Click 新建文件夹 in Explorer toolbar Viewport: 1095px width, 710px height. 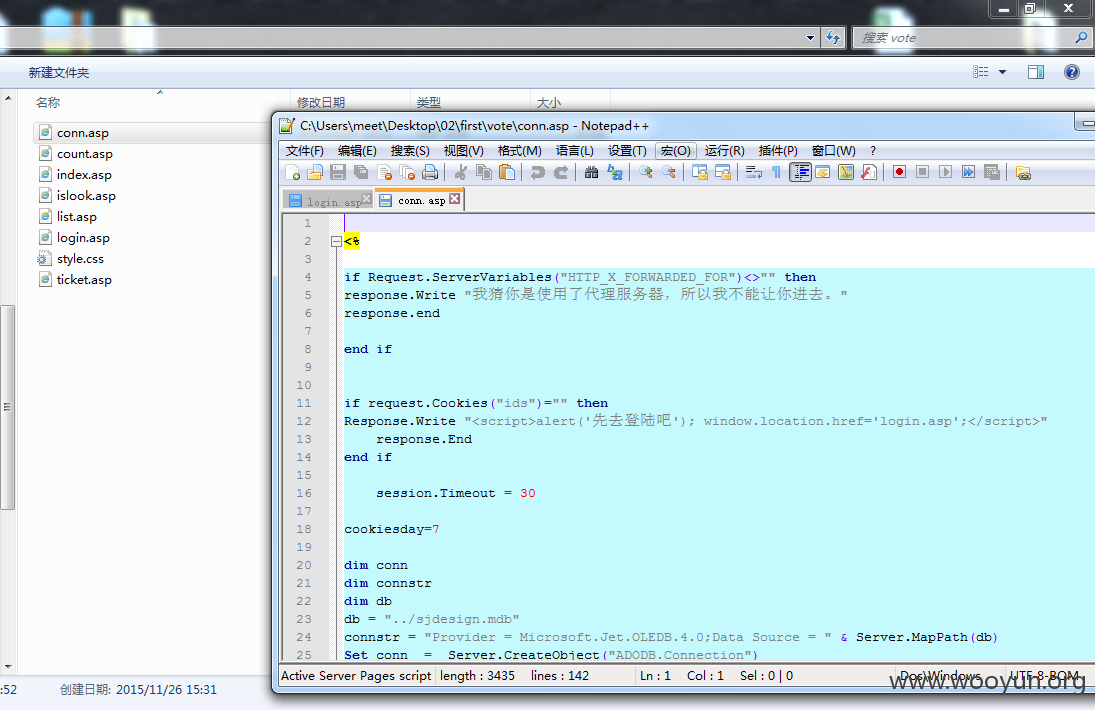(59, 73)
